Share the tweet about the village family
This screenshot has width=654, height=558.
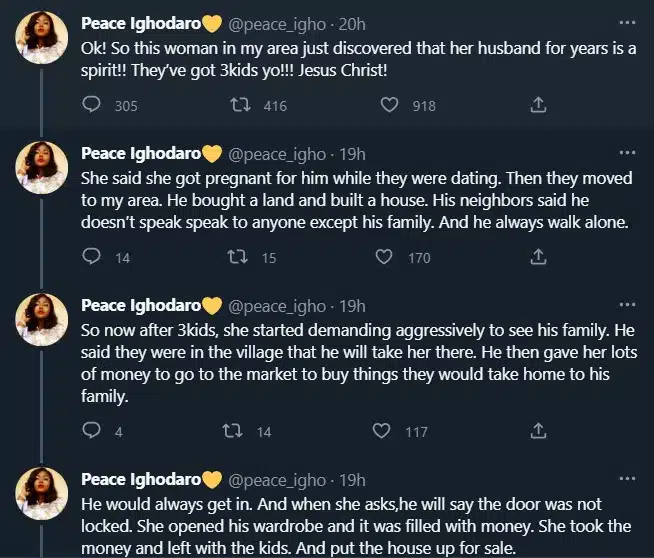click(x=538, y=431)
